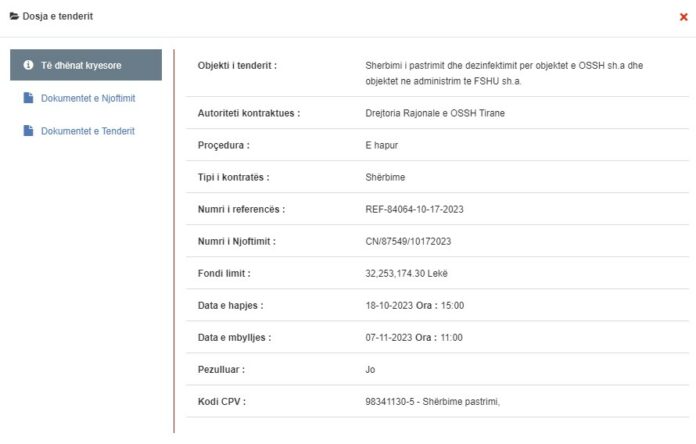The image size is (696, 444).
Task: Switch to the Dokumentet e Tenderit tab
Action: tap(87, 131)
